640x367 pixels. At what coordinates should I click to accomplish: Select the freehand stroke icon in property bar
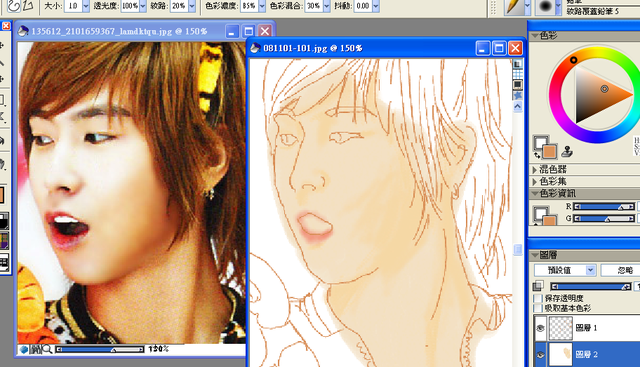tap(13, 6)
